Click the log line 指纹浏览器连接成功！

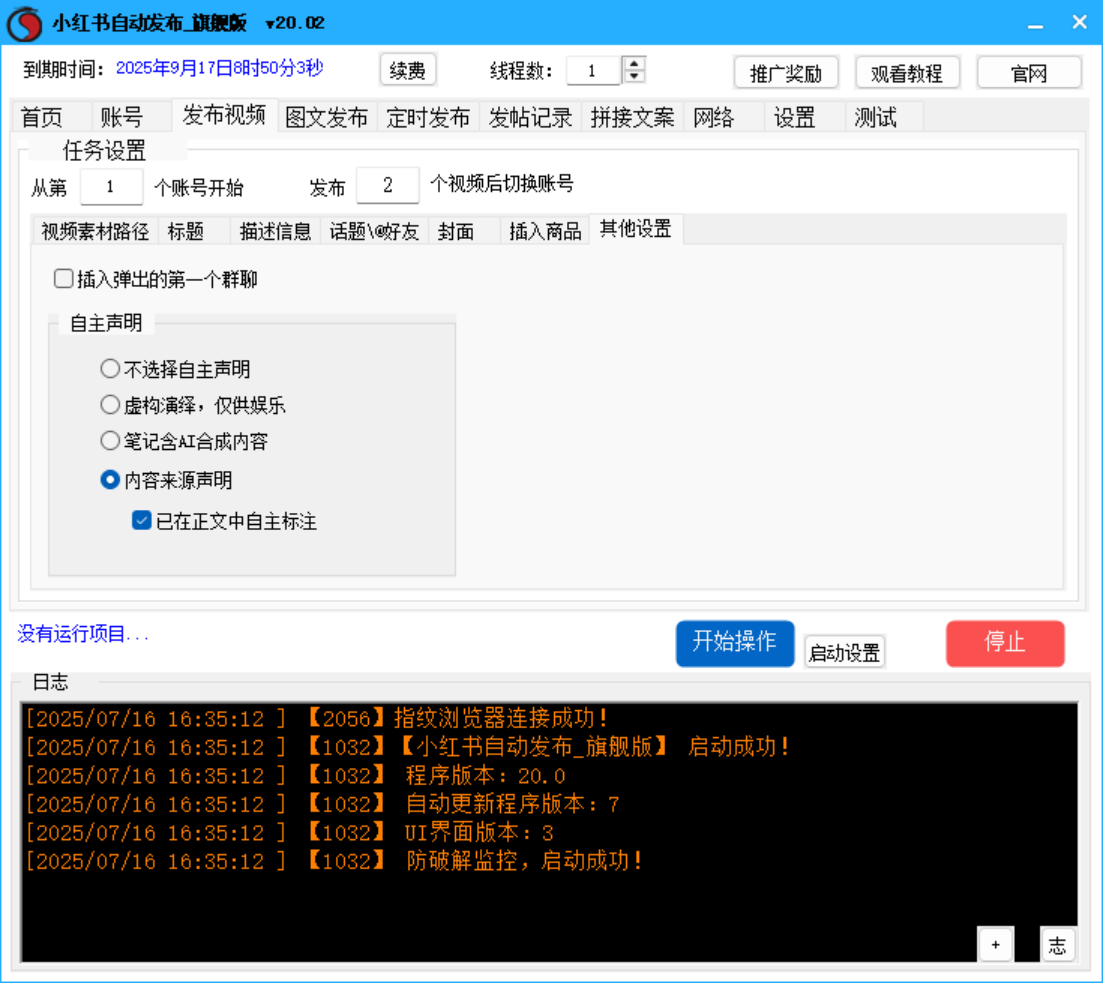click(x=317, y=718)
